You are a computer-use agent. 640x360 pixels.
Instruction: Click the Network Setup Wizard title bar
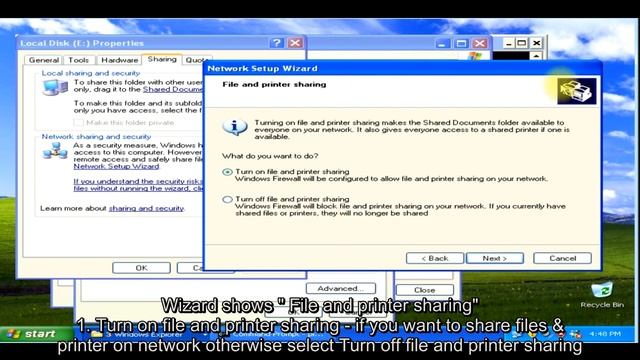click(x=402, y=68)
